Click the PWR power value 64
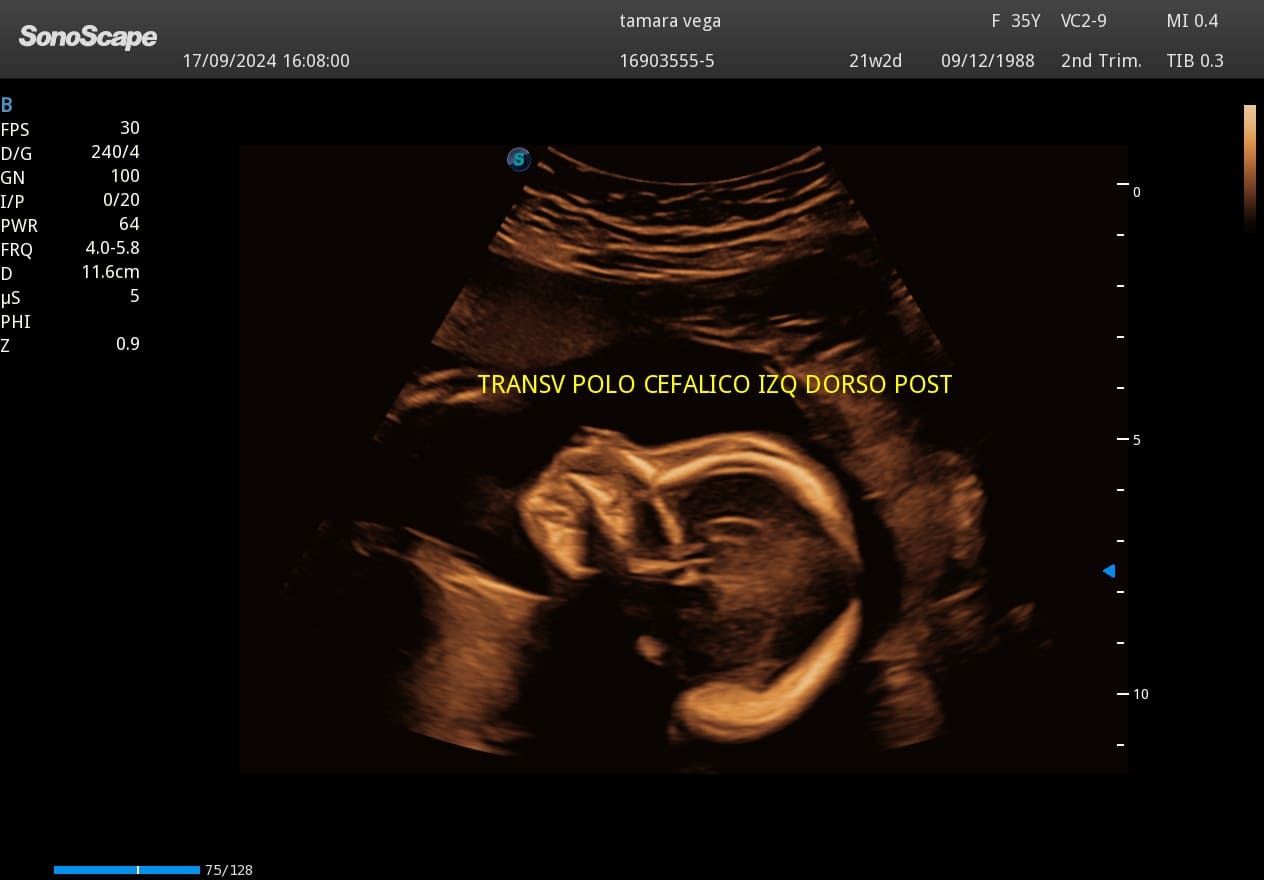Screen dimensions: 1264x880 129,224
